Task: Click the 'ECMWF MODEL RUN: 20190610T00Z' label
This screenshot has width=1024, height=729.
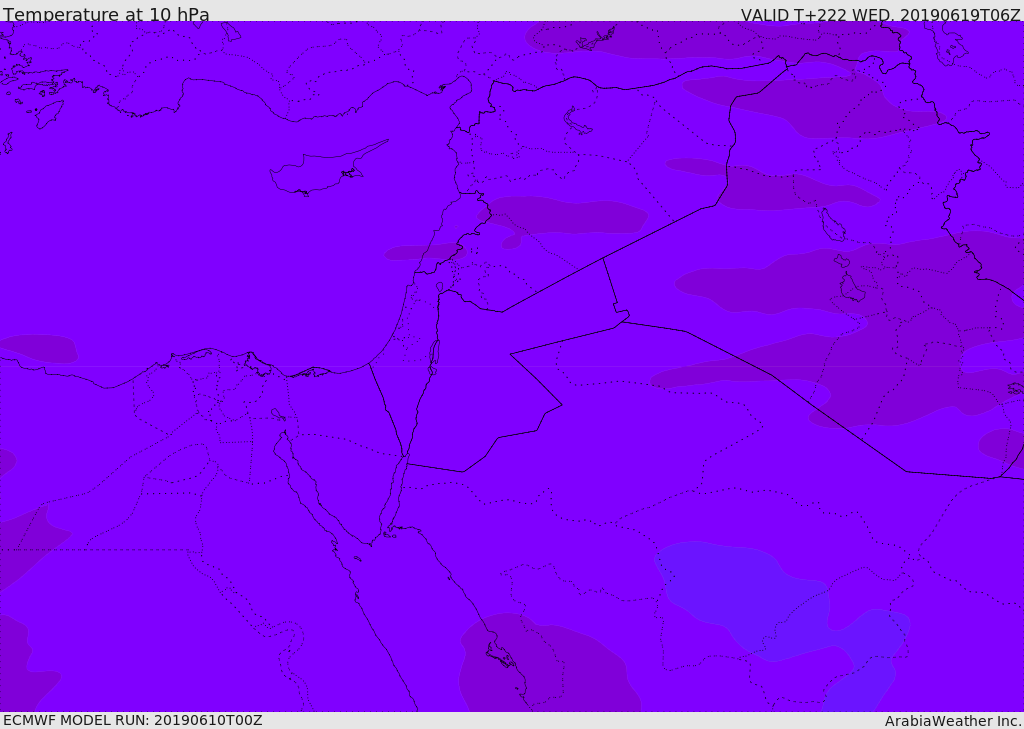Action: point(133,720)
